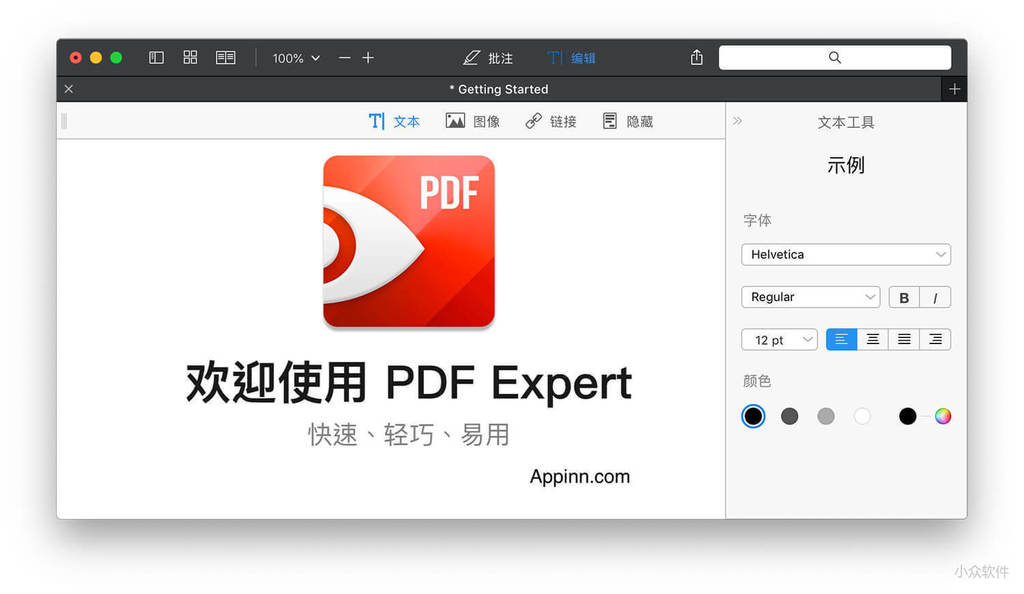Align text center

click(872, 339)
